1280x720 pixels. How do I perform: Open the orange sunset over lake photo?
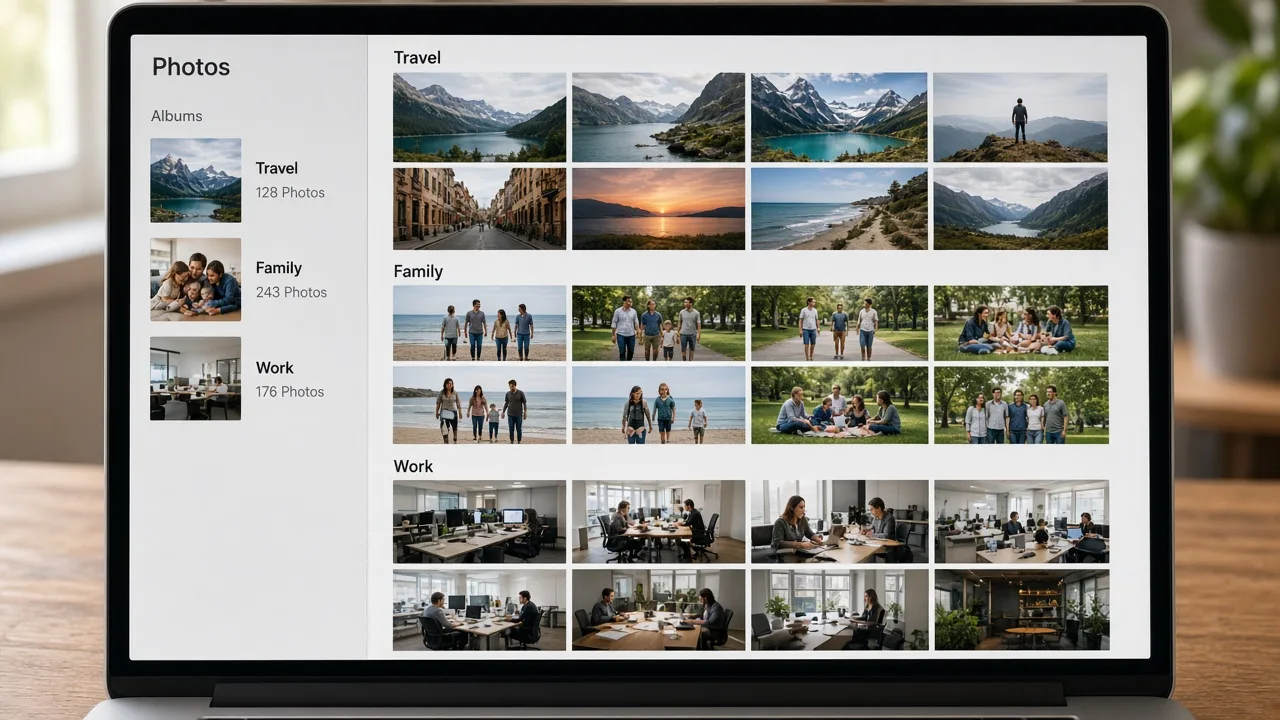658,208
